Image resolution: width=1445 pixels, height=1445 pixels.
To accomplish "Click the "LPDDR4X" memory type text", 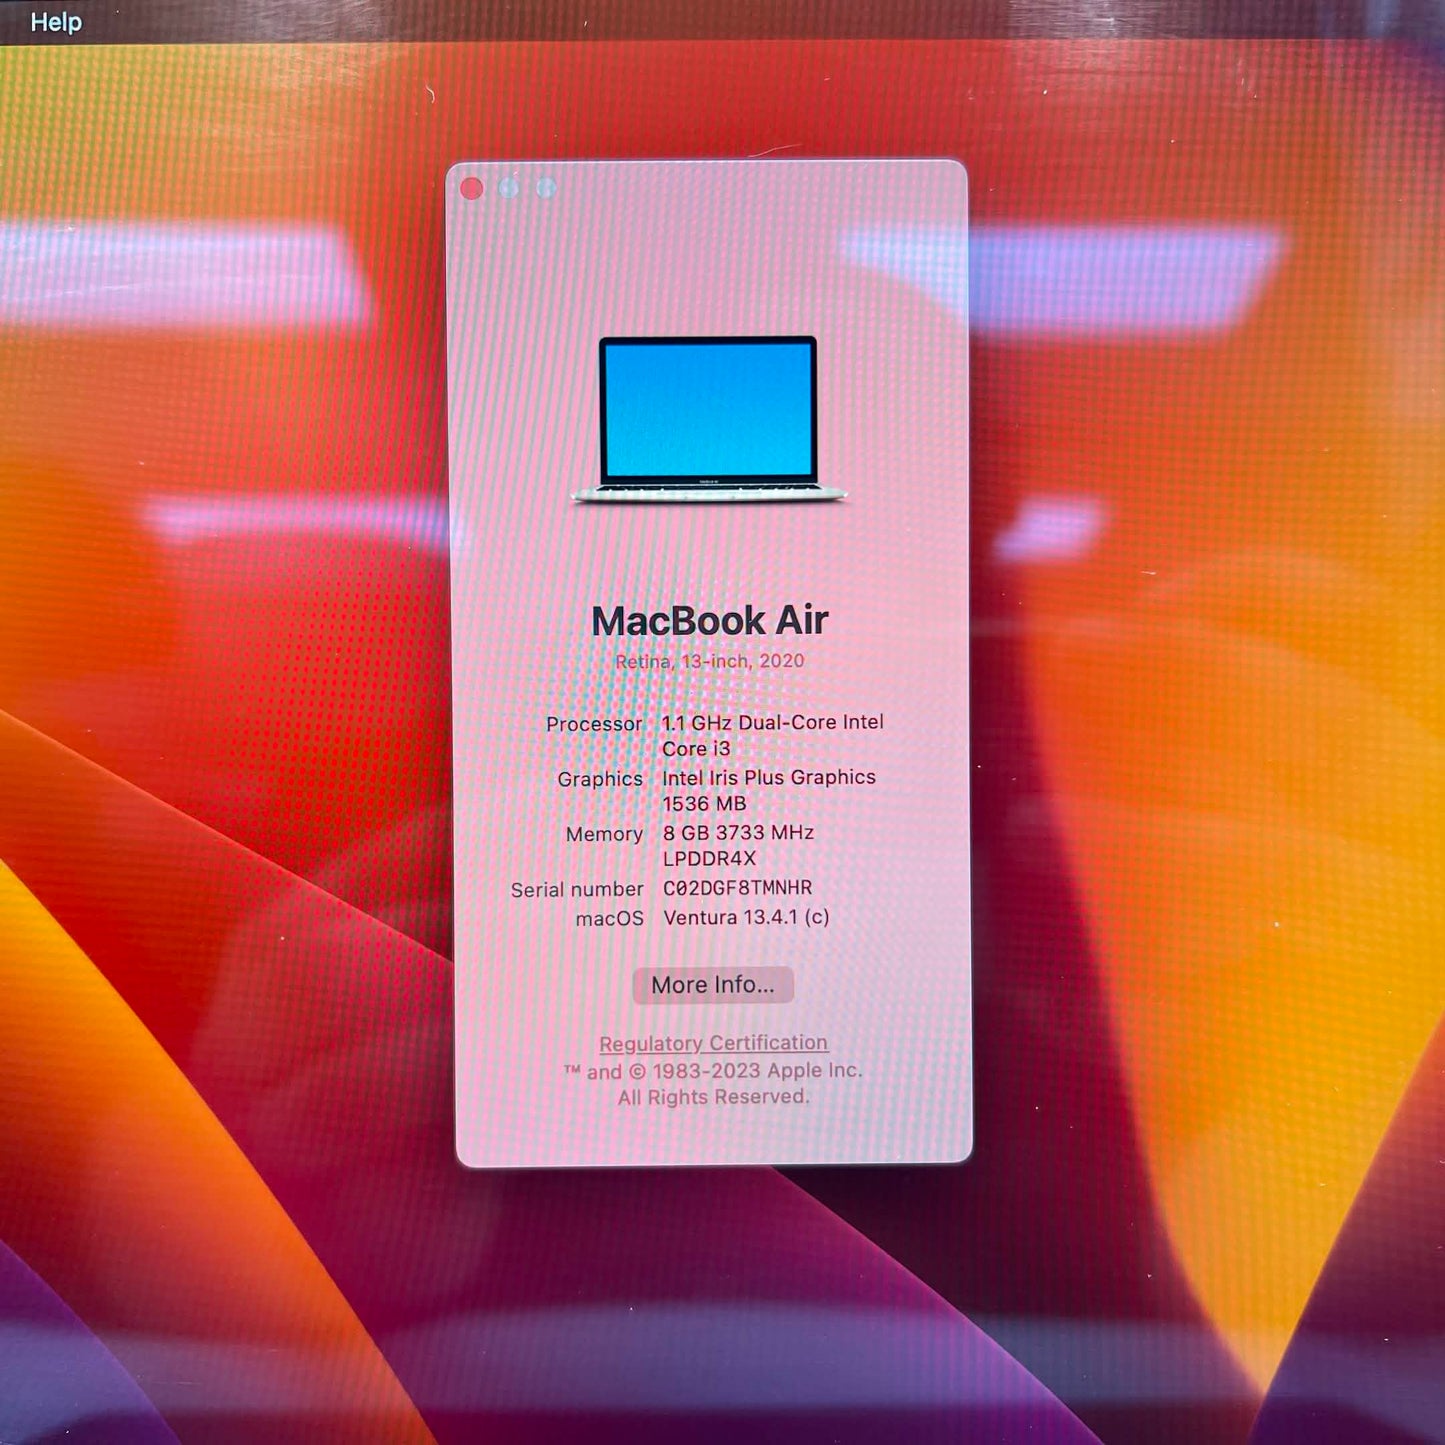I will (x=709, y=859).
